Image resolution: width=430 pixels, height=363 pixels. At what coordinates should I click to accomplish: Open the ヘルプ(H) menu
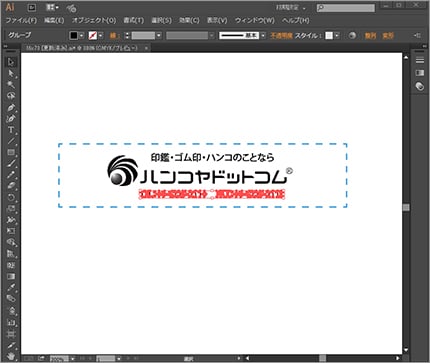tap(295, 20)
